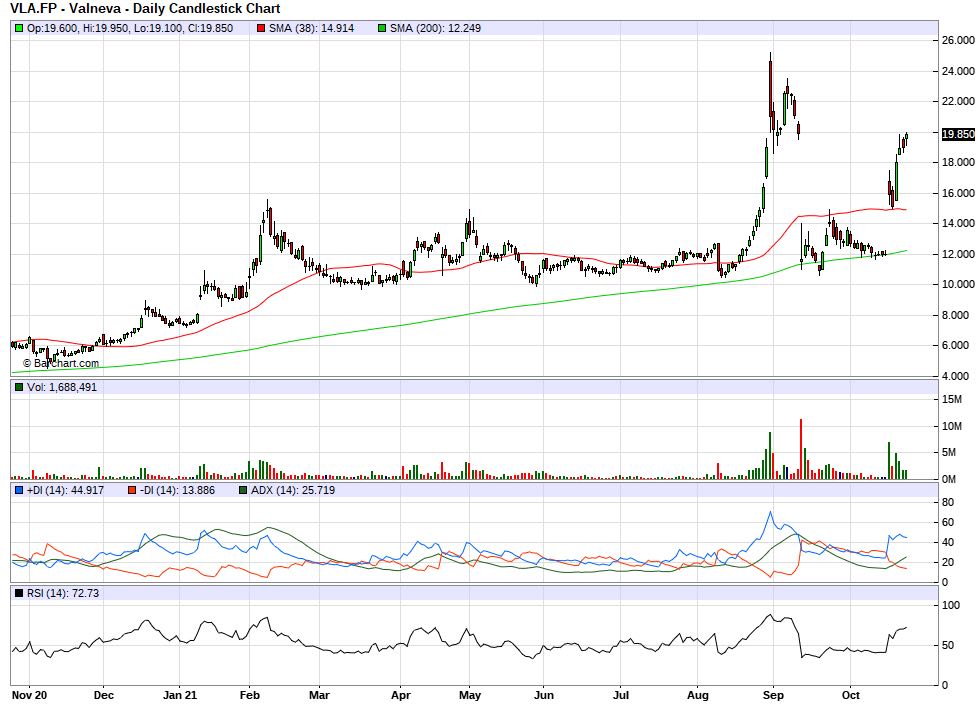This screenshot has height=726, width=980.
Task: Click the Aug date axis label
Action: [x=698, y=695]
